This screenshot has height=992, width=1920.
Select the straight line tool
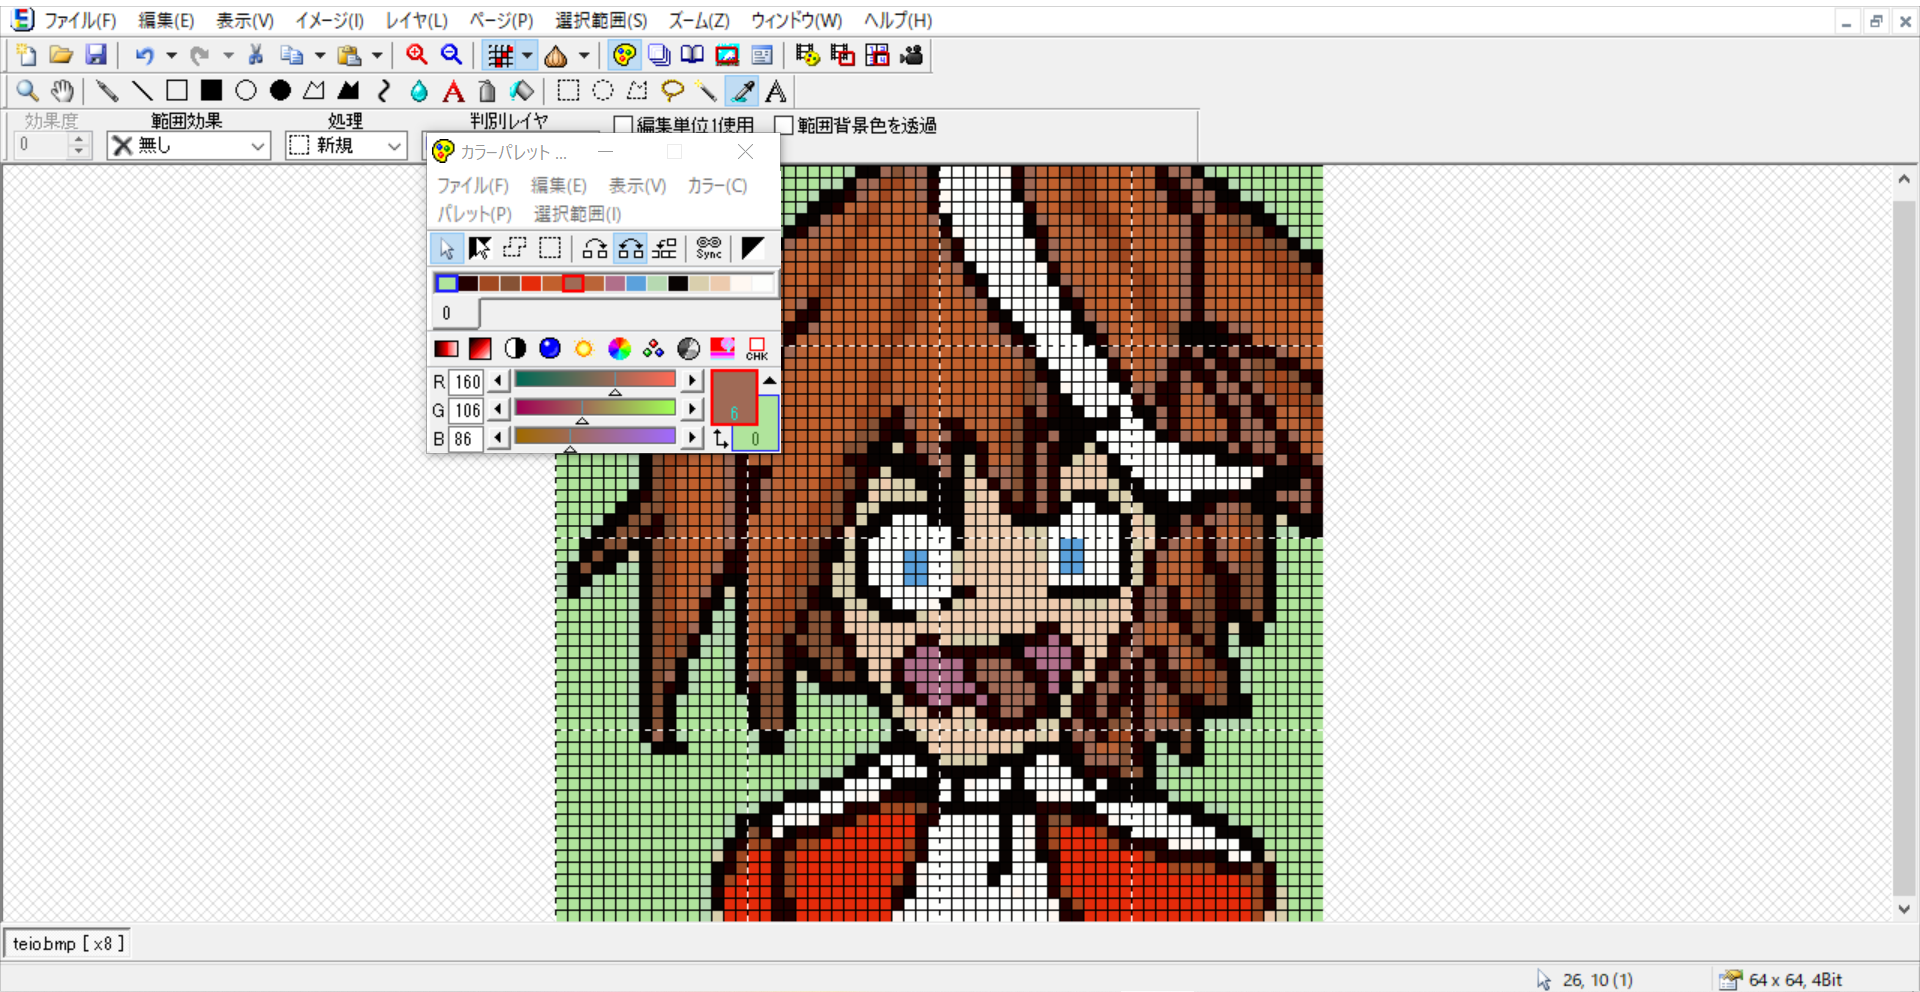(142, 91)
